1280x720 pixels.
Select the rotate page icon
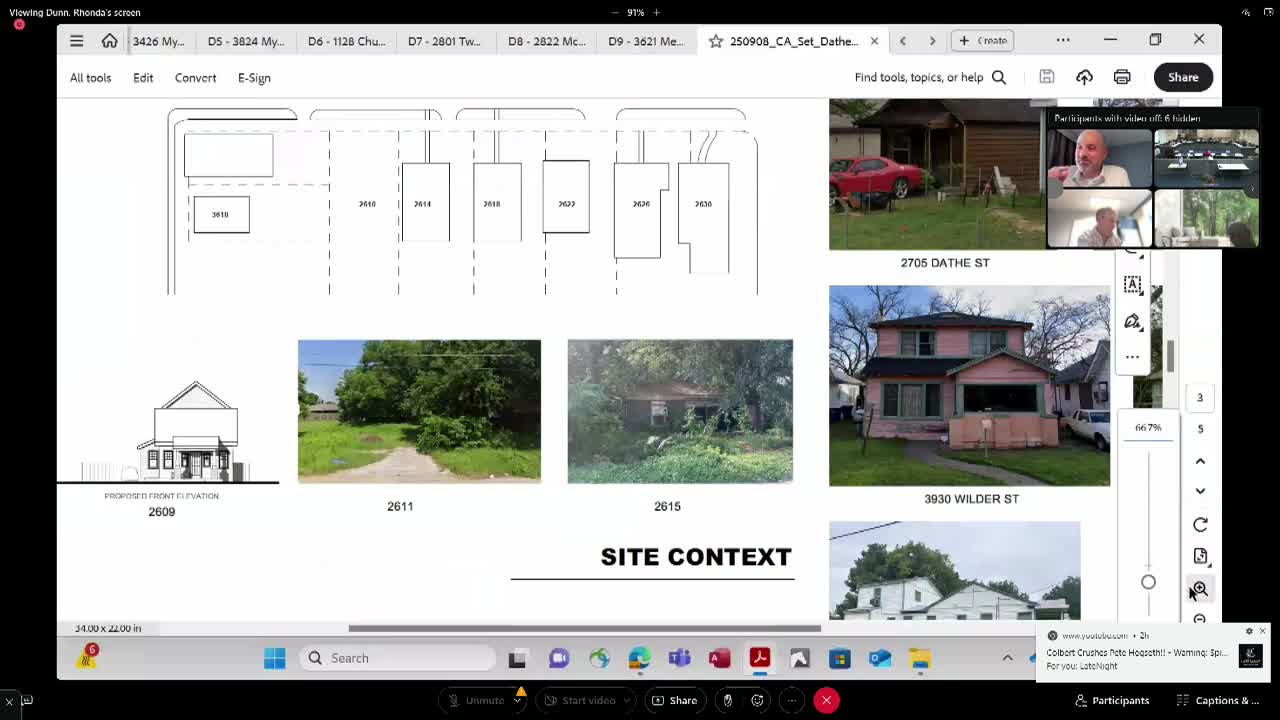click(1200, 525)
